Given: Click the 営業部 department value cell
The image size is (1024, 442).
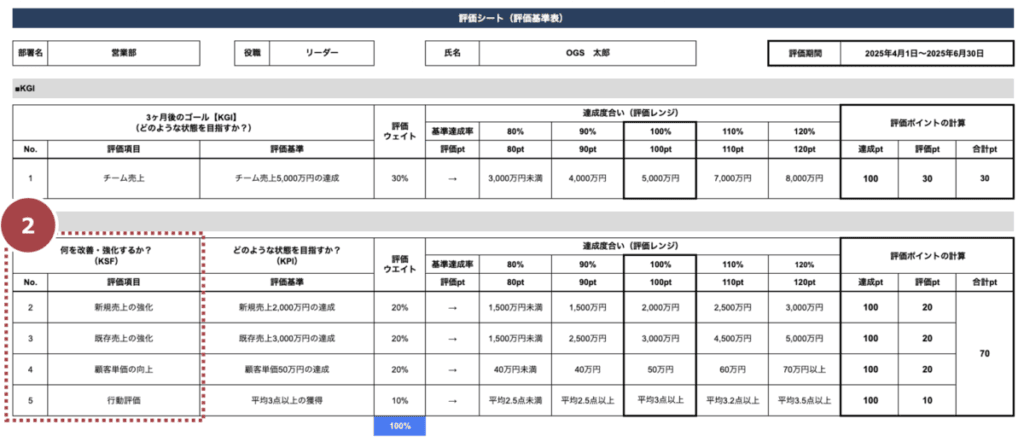Looking at the screenshot, I should point(122,52).
